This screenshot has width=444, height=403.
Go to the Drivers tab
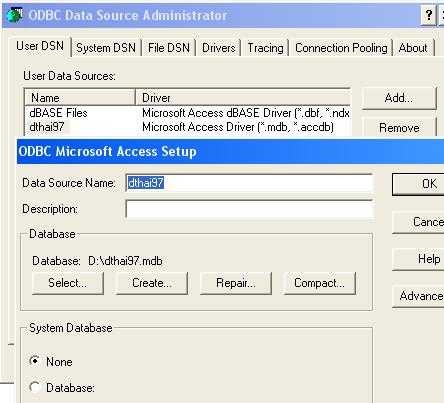219,48
